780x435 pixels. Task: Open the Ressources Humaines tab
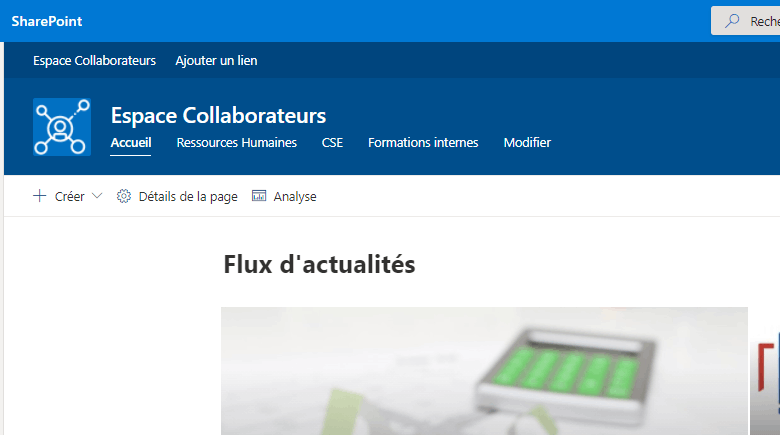[x=237, y=142]
